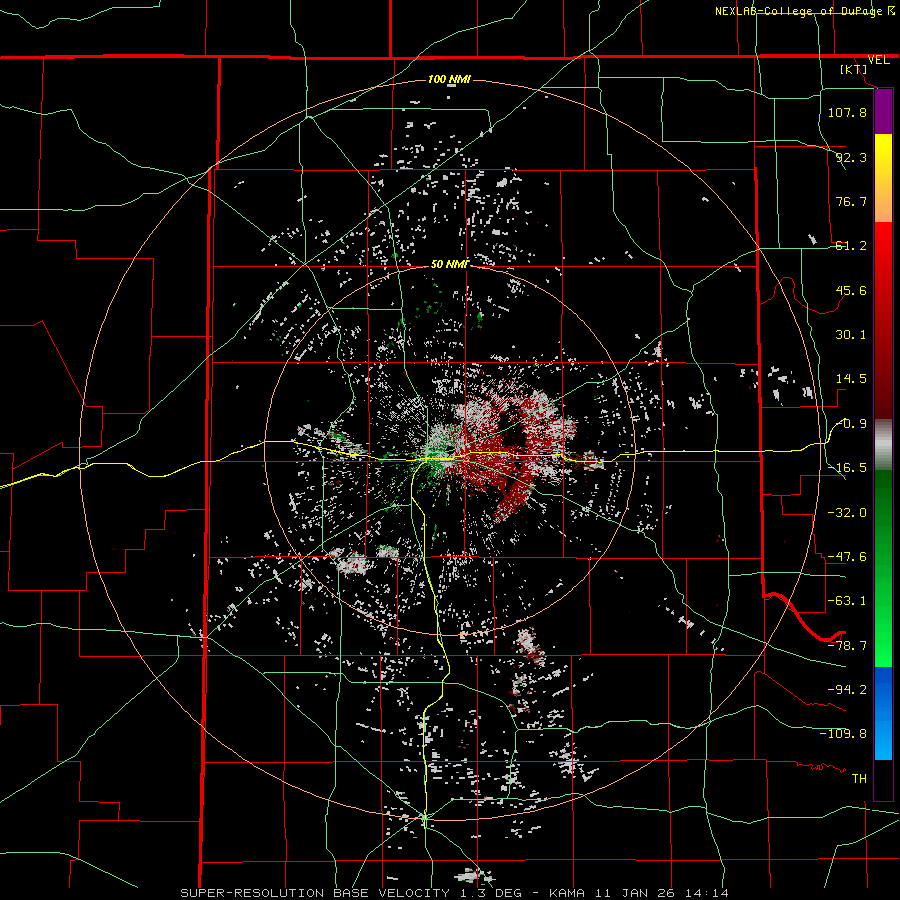Select the 76.7 scale value
The height and width of the screenshot is (900, 900).
851,201
